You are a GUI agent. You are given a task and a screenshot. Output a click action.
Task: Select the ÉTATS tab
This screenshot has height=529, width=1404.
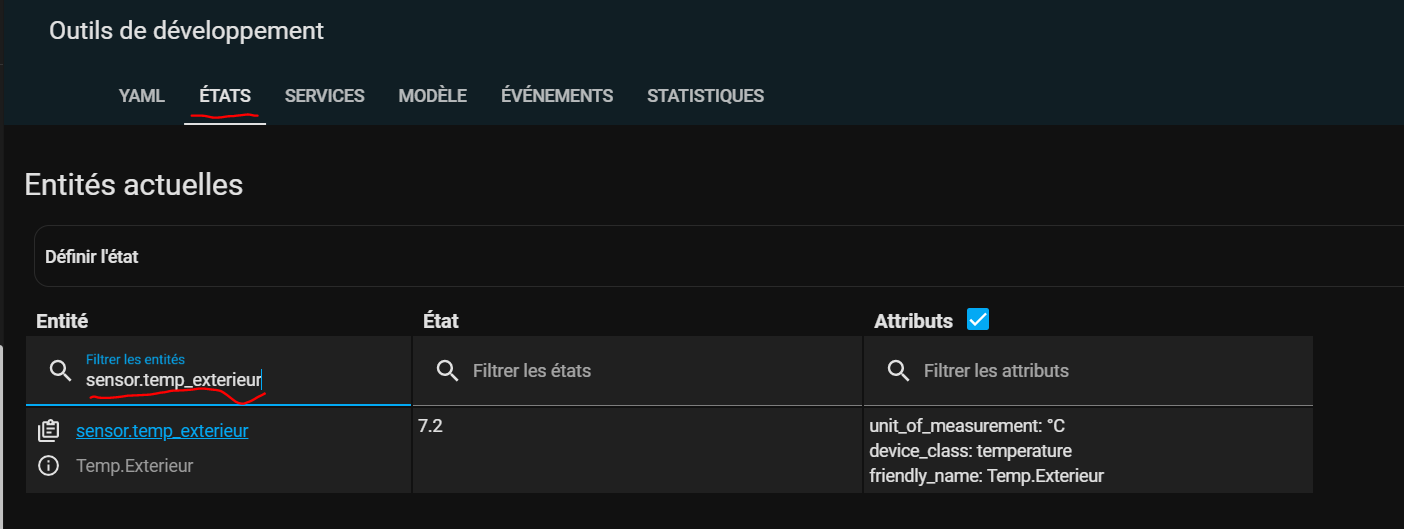click(225, 96)
